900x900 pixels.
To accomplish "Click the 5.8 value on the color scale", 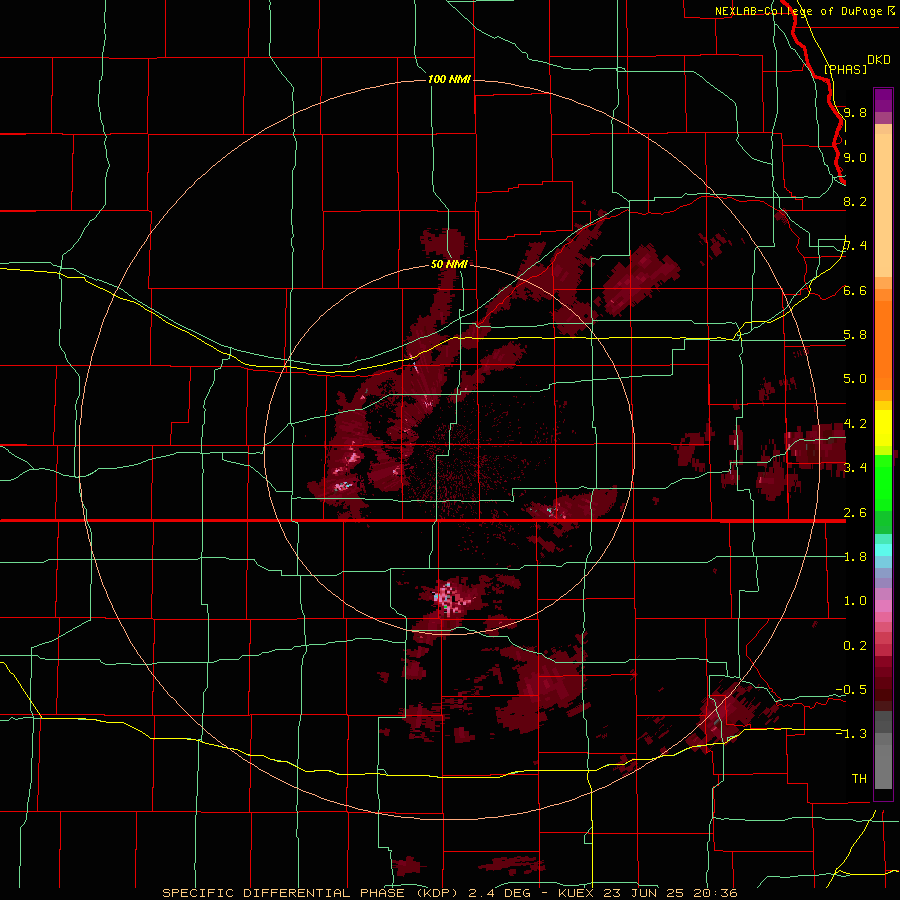I will tap(855, 335).
